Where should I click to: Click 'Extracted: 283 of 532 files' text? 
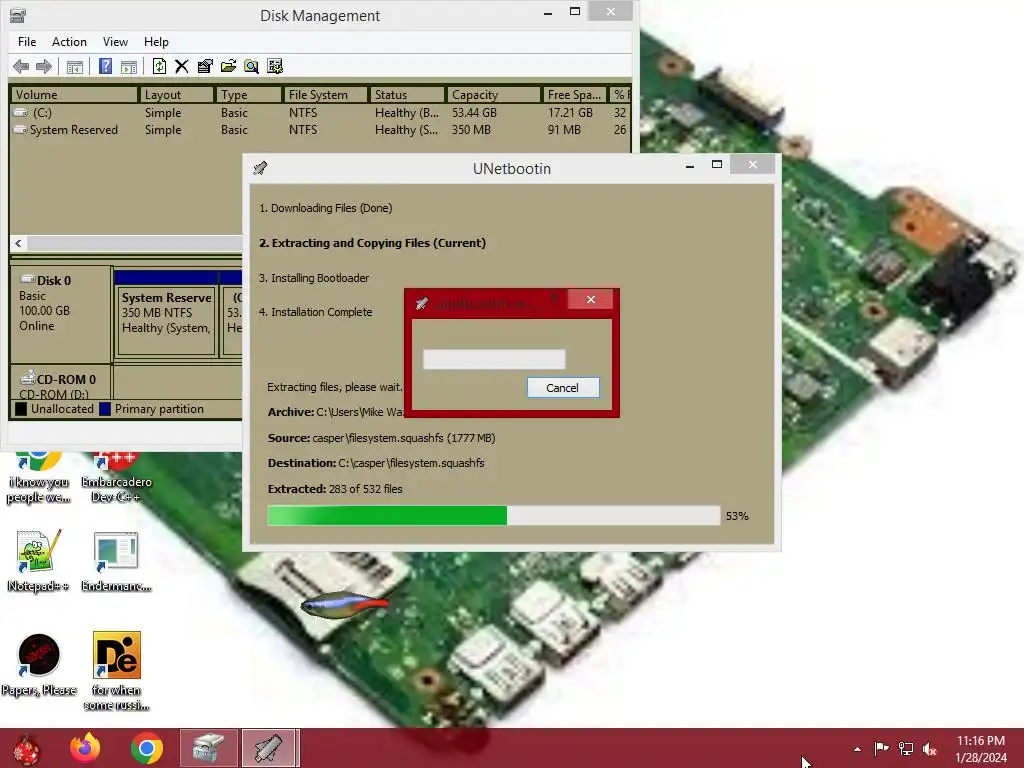(x=335, y=489)
